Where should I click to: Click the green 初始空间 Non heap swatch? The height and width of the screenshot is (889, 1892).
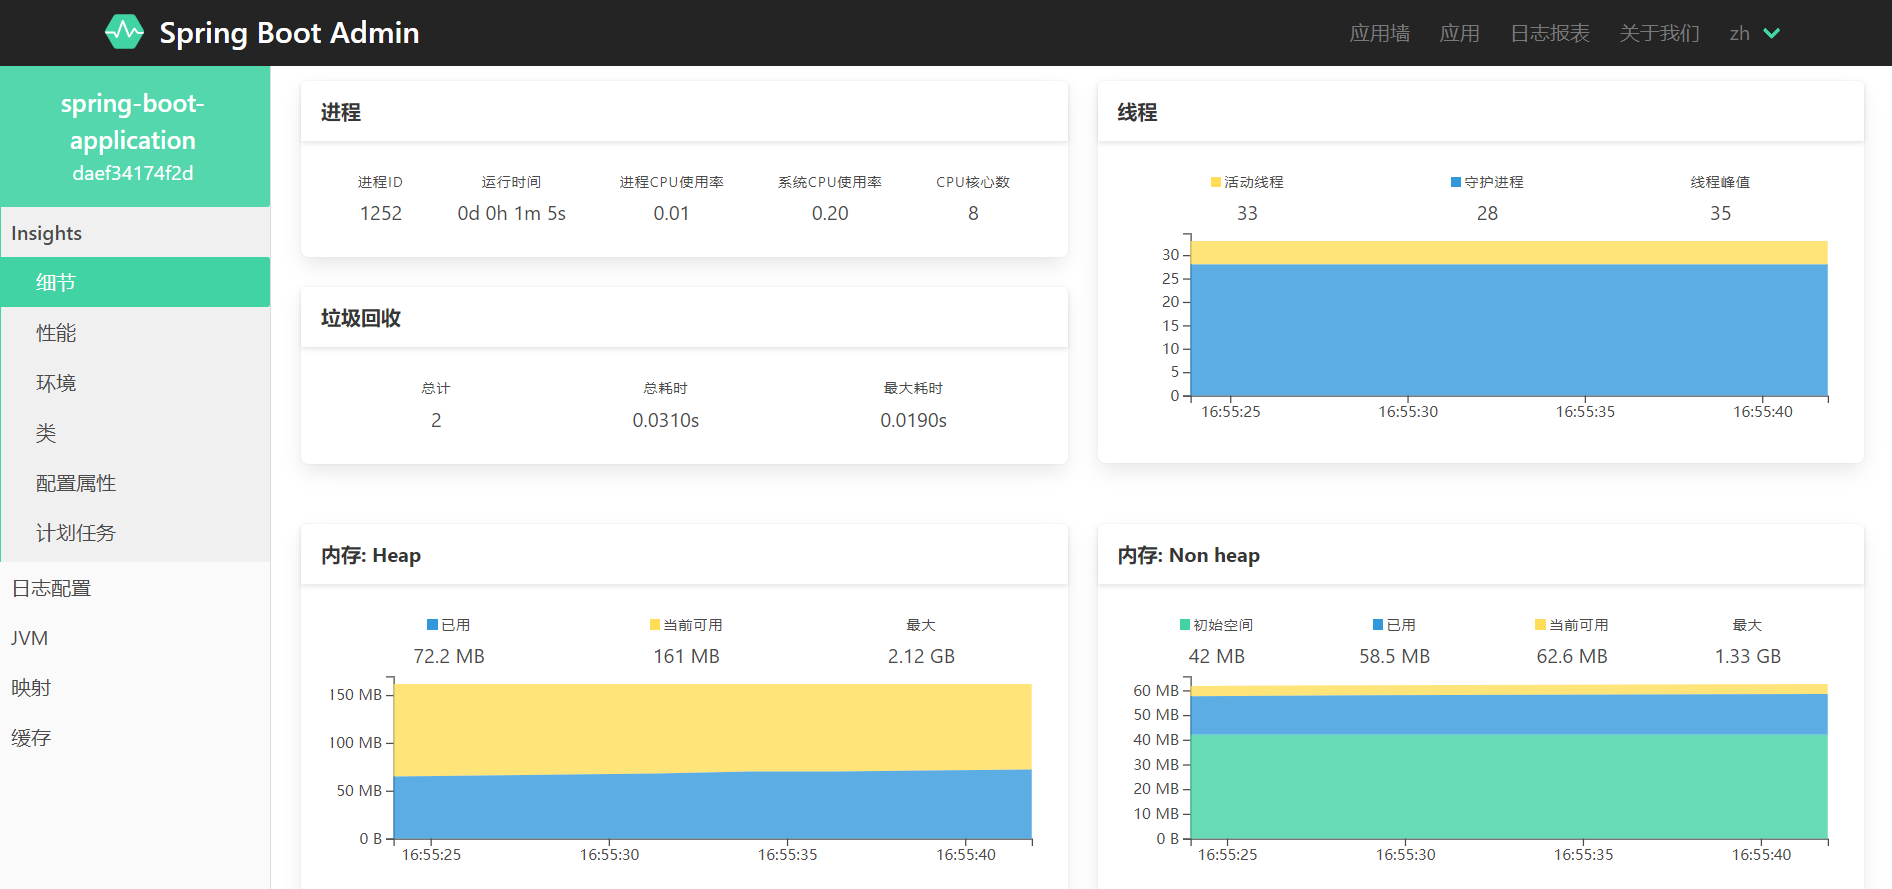click(1185, 625)
